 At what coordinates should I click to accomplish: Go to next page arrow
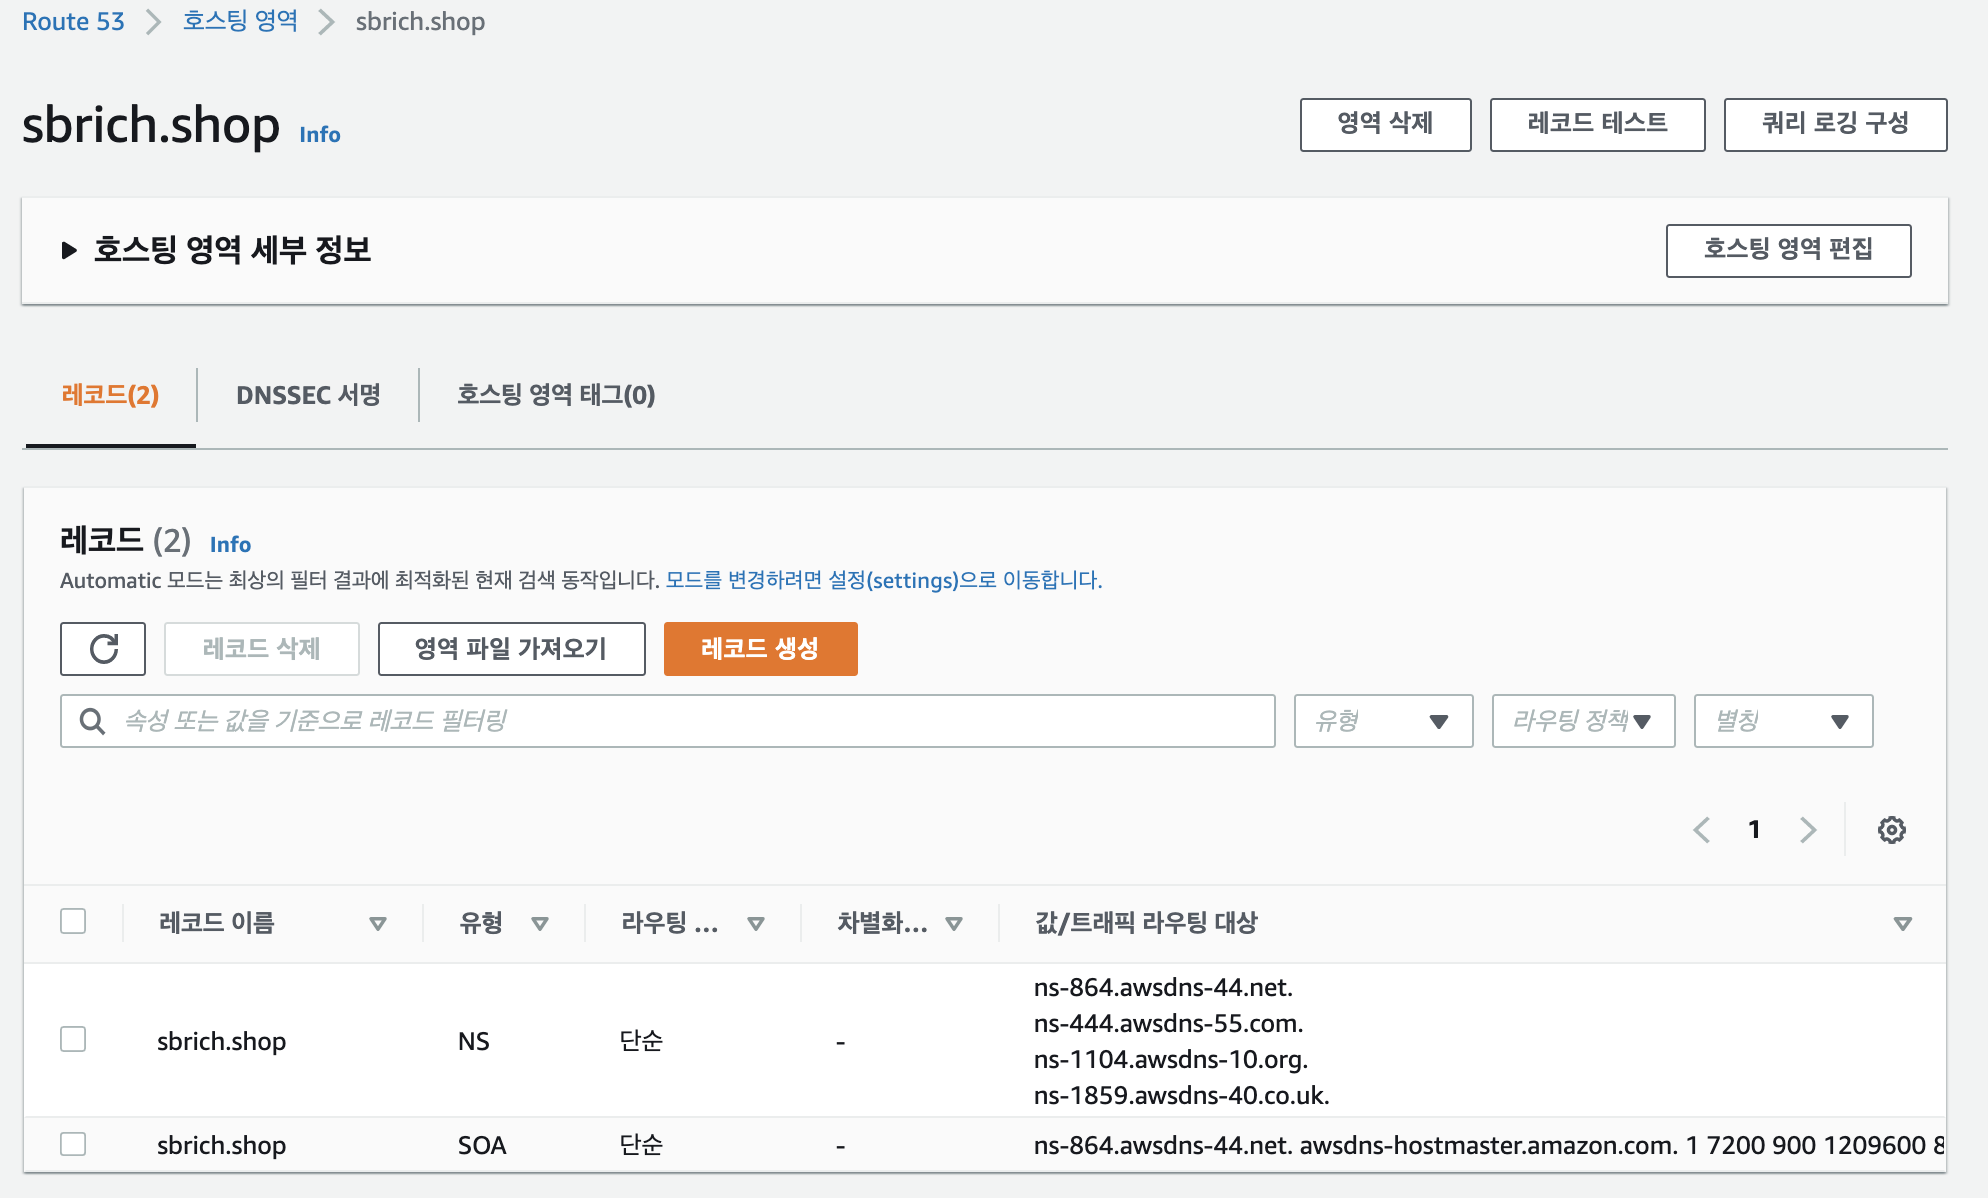pos(1807,830)
